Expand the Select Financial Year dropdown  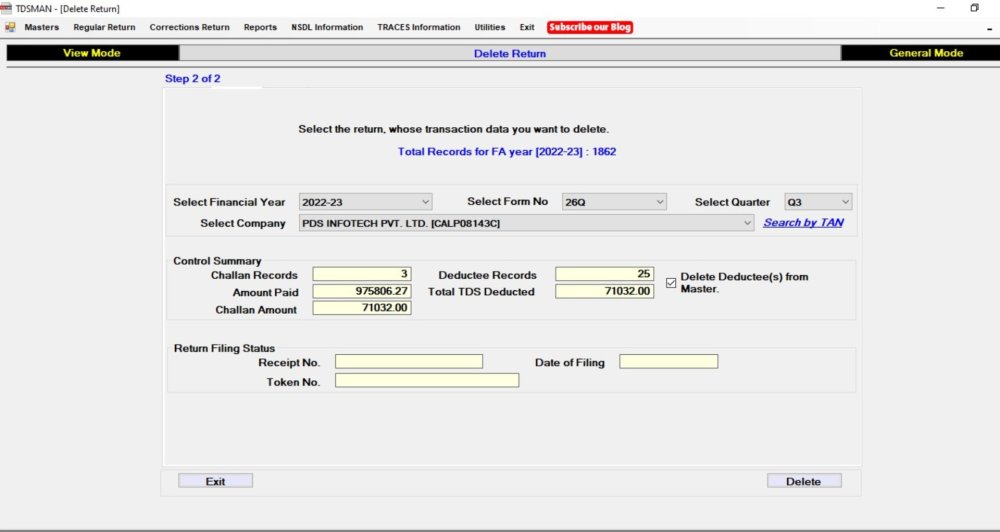tap(426, 202)
